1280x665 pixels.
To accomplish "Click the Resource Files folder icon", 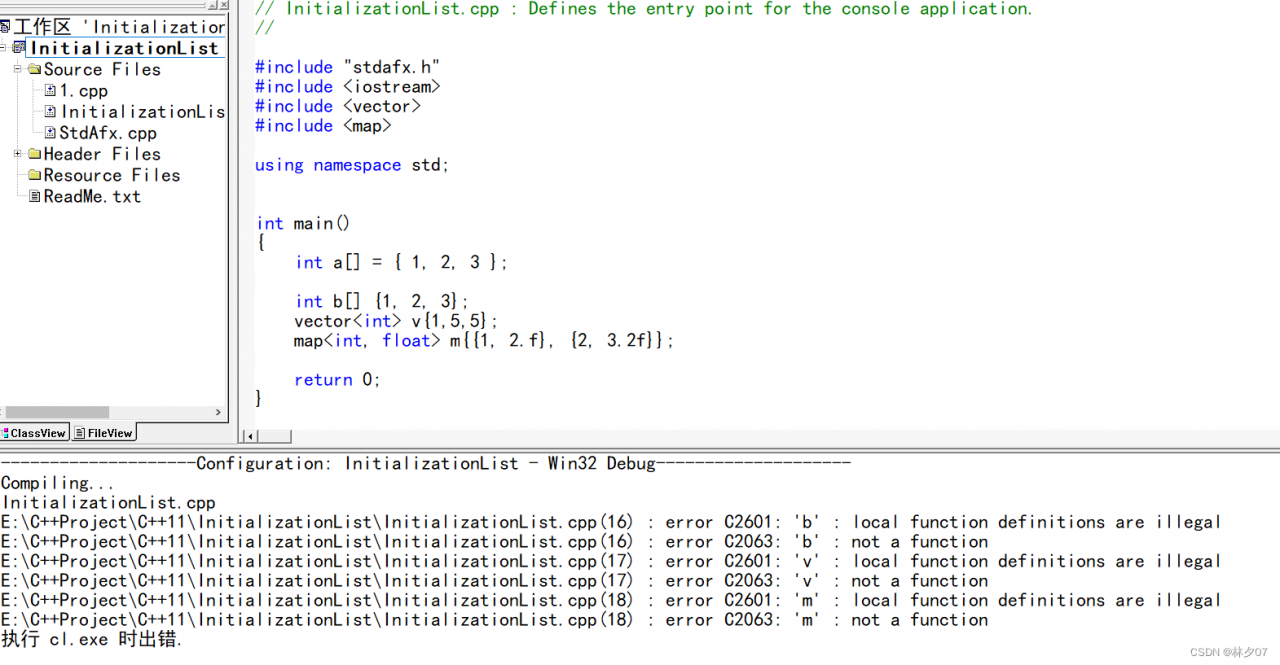I will (34, 176).
